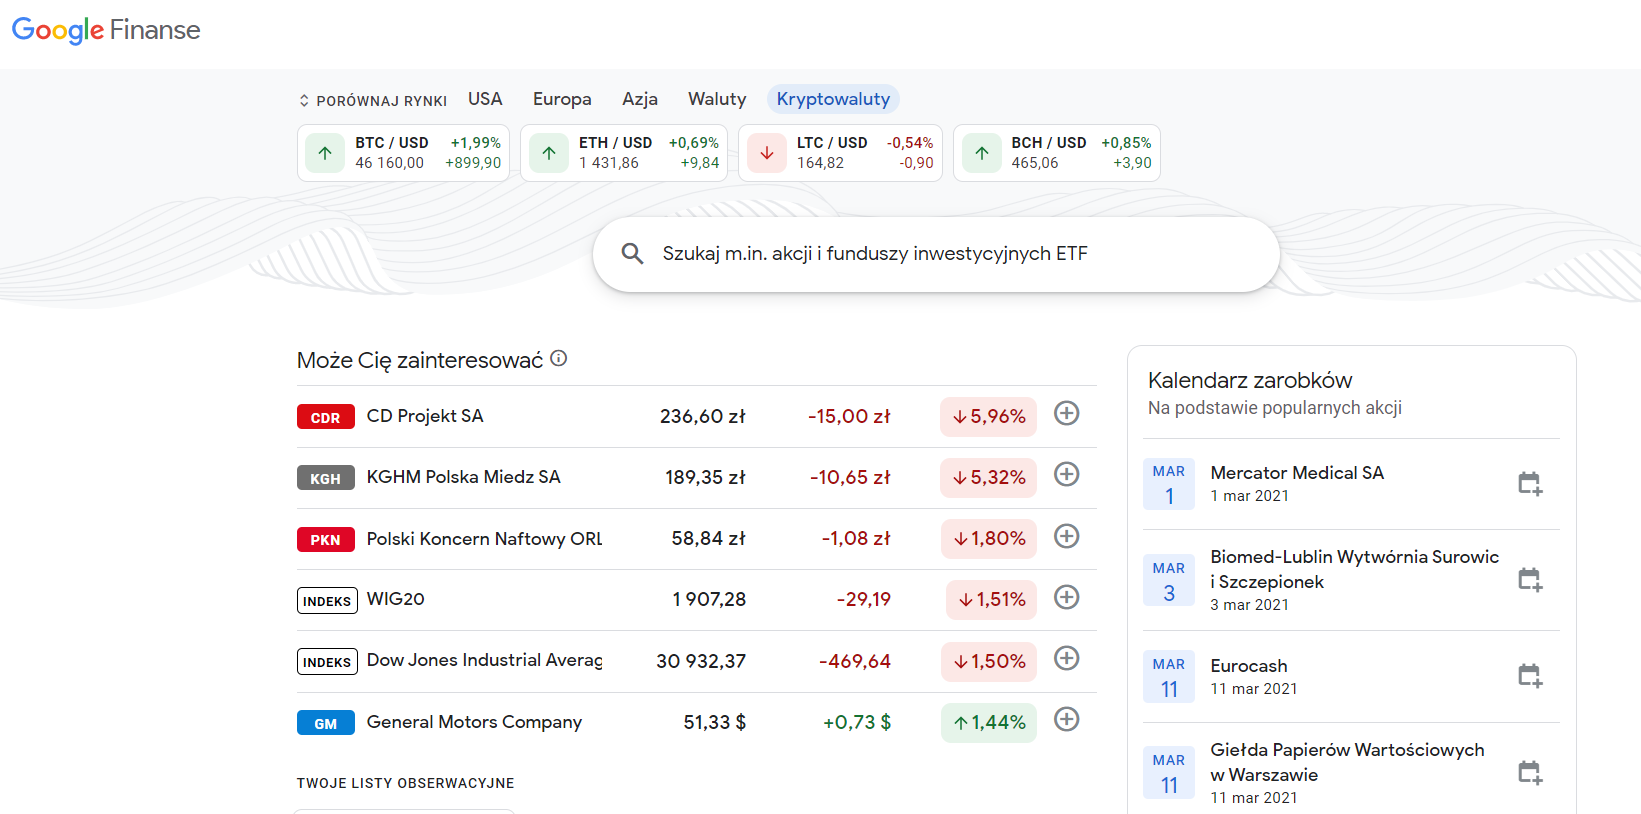The height and width of the screenshot is (814, 1641).
Task: Focus the stock and ETF search field
Action: point(936,254)
